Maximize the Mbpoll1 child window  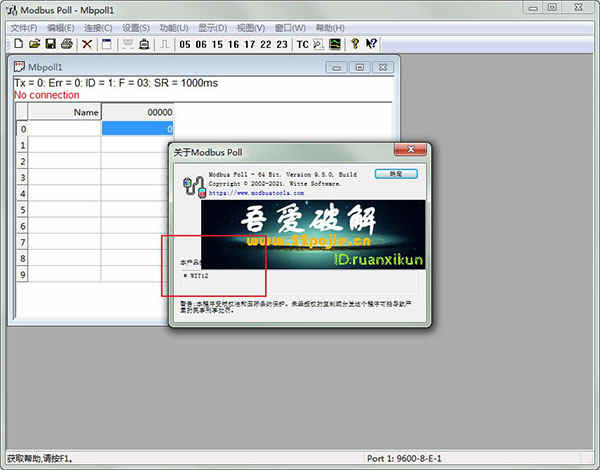point(360,68)
